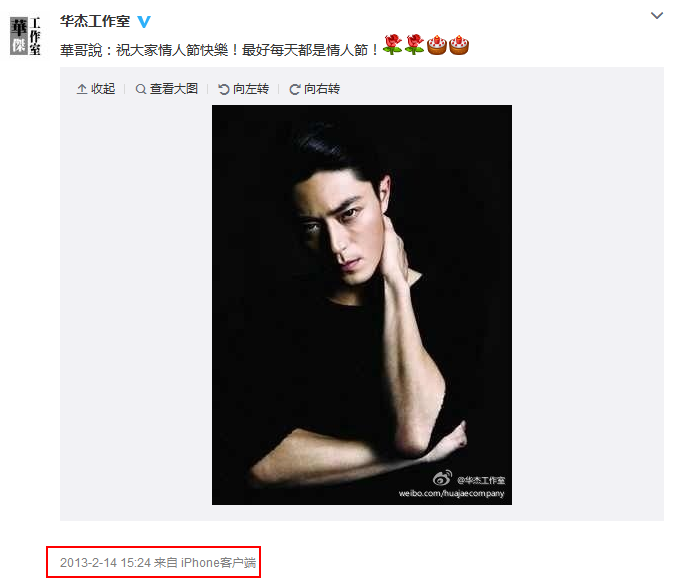The image size is (677, 579).
Task: Click the 华杰工作室 account name
Action: (95, 21)
